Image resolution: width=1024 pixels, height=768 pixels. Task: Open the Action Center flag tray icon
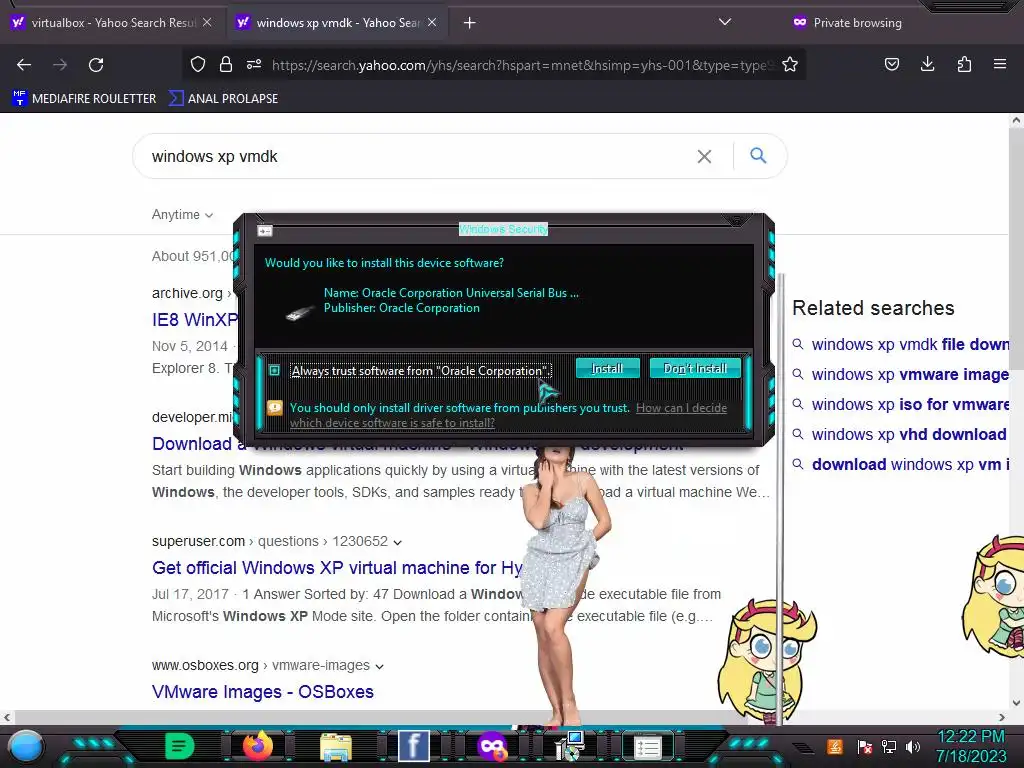point(865,746)
